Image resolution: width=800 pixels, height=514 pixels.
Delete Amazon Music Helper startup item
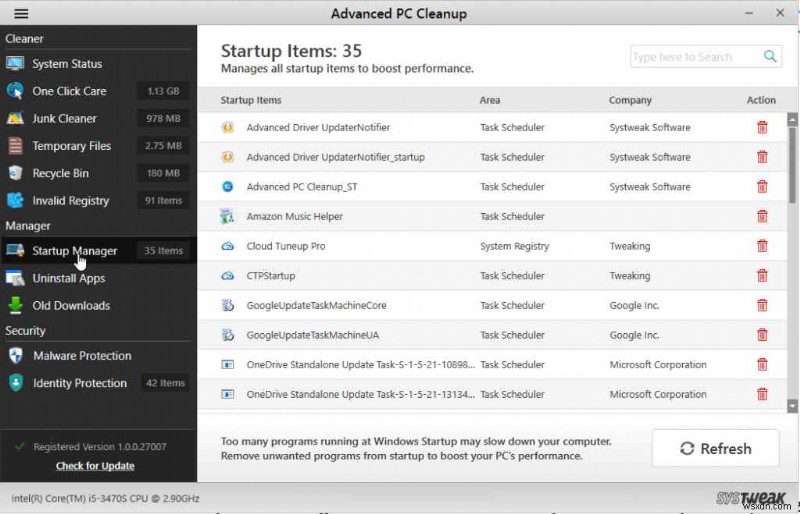pyautogui.click(x=762, y=216)
